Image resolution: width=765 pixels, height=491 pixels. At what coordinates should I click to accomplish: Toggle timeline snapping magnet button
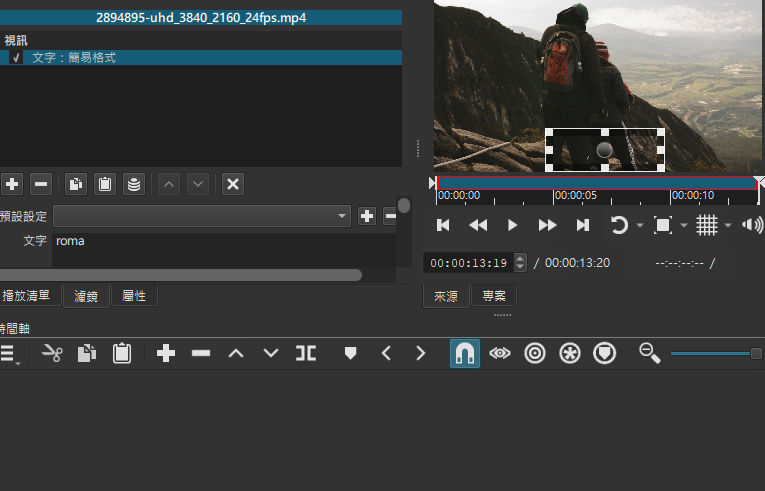tap(464, 353)
